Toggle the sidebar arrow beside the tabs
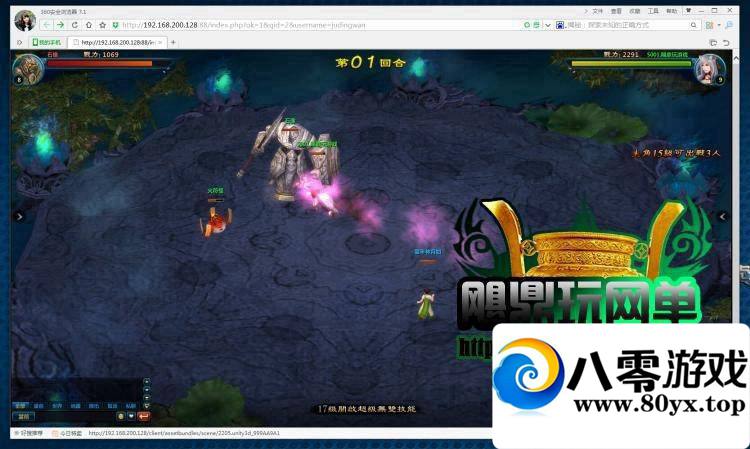750x449 pixels. pos(20,43)
